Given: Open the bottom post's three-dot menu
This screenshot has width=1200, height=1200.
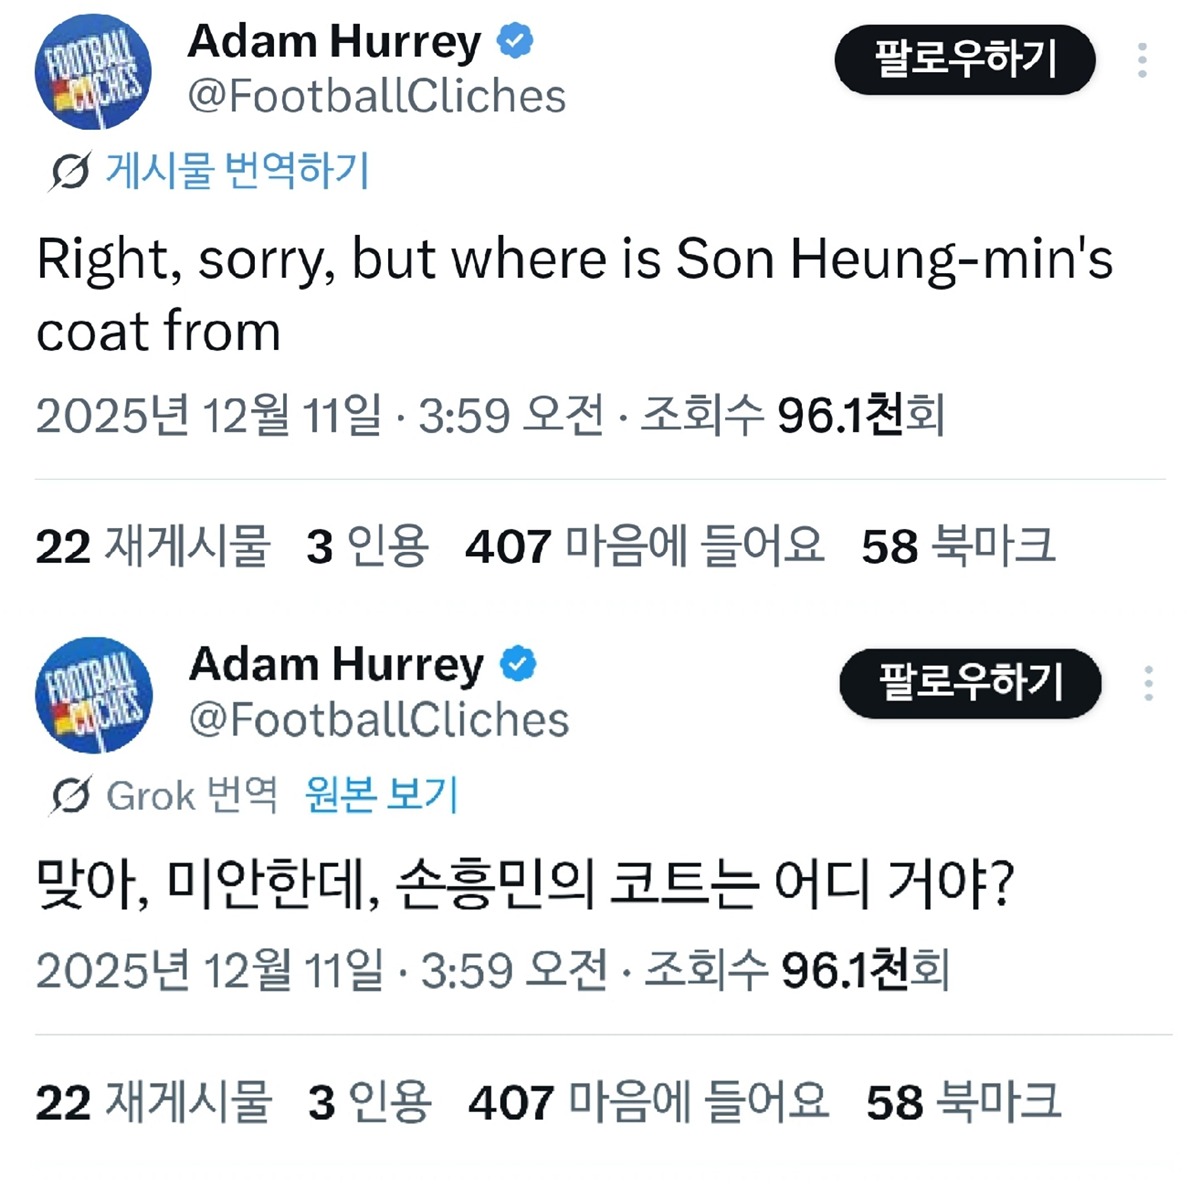Looking at the screenshot, I should tap(1148, 684).
